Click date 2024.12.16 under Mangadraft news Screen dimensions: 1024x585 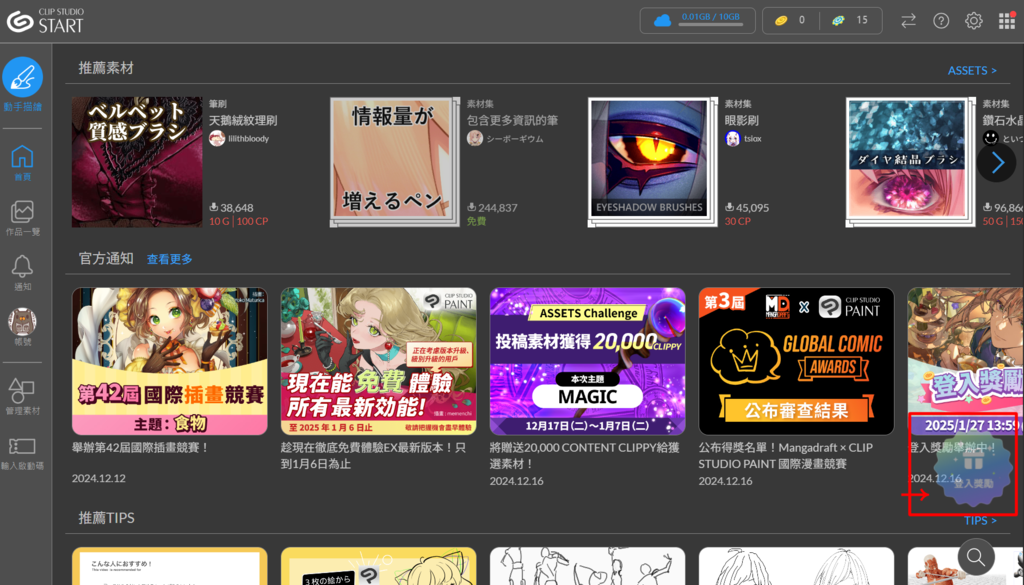pos(726,481)
